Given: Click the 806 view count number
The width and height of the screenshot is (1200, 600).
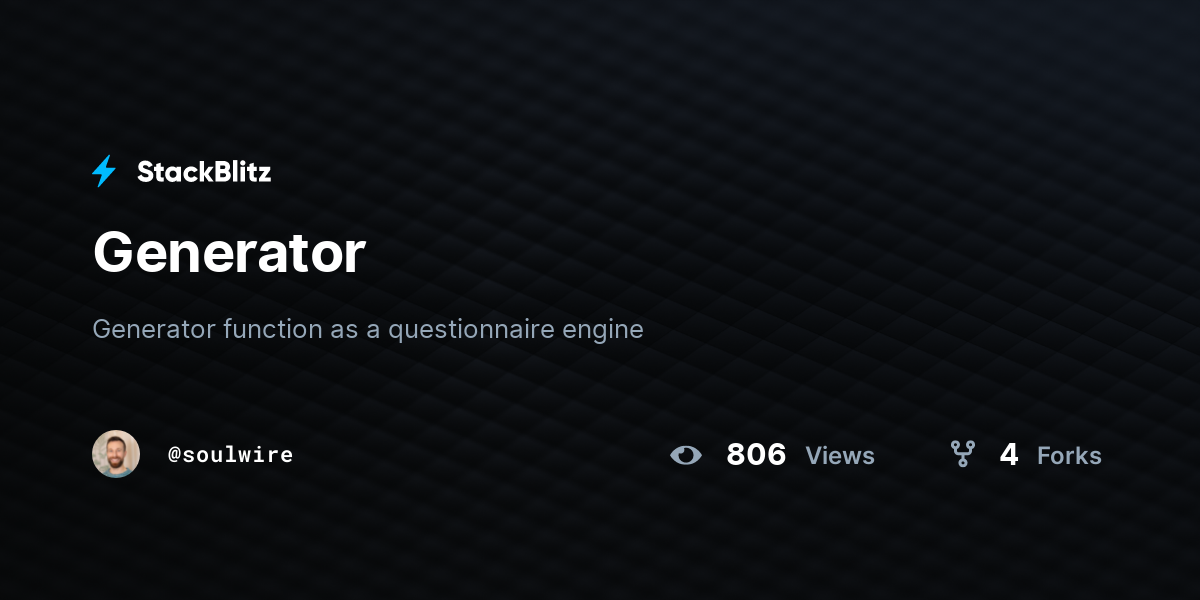Looking at the screenshot, I should [756, 455].
